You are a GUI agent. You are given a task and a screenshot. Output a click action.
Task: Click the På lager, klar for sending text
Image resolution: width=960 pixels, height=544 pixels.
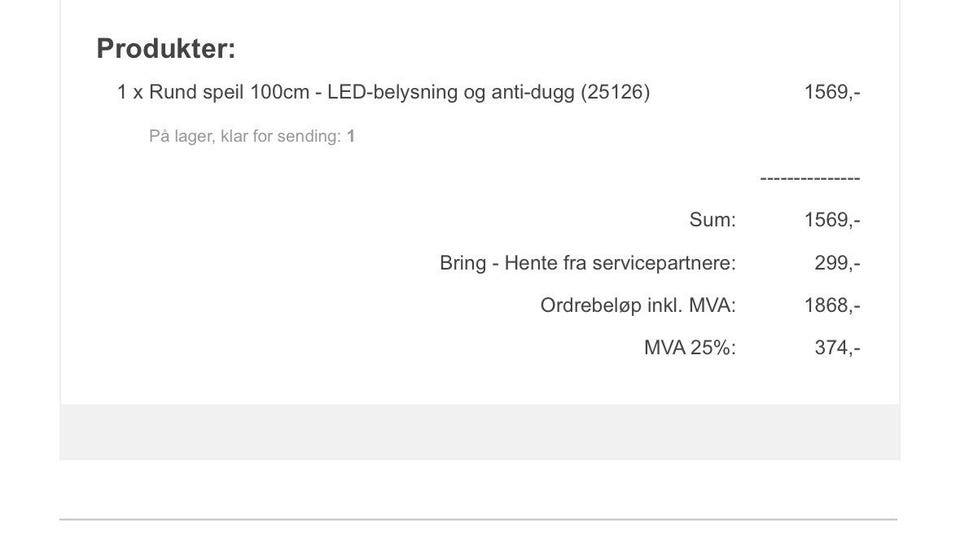[x=244, y=136]
